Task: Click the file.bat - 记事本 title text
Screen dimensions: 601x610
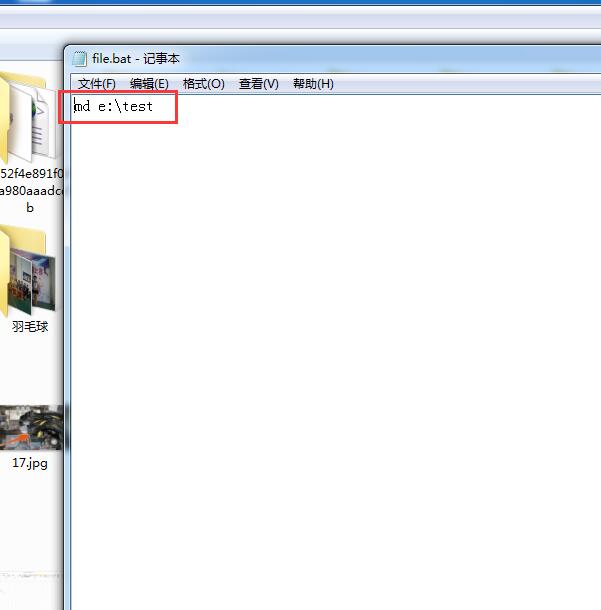Action: 136,59
